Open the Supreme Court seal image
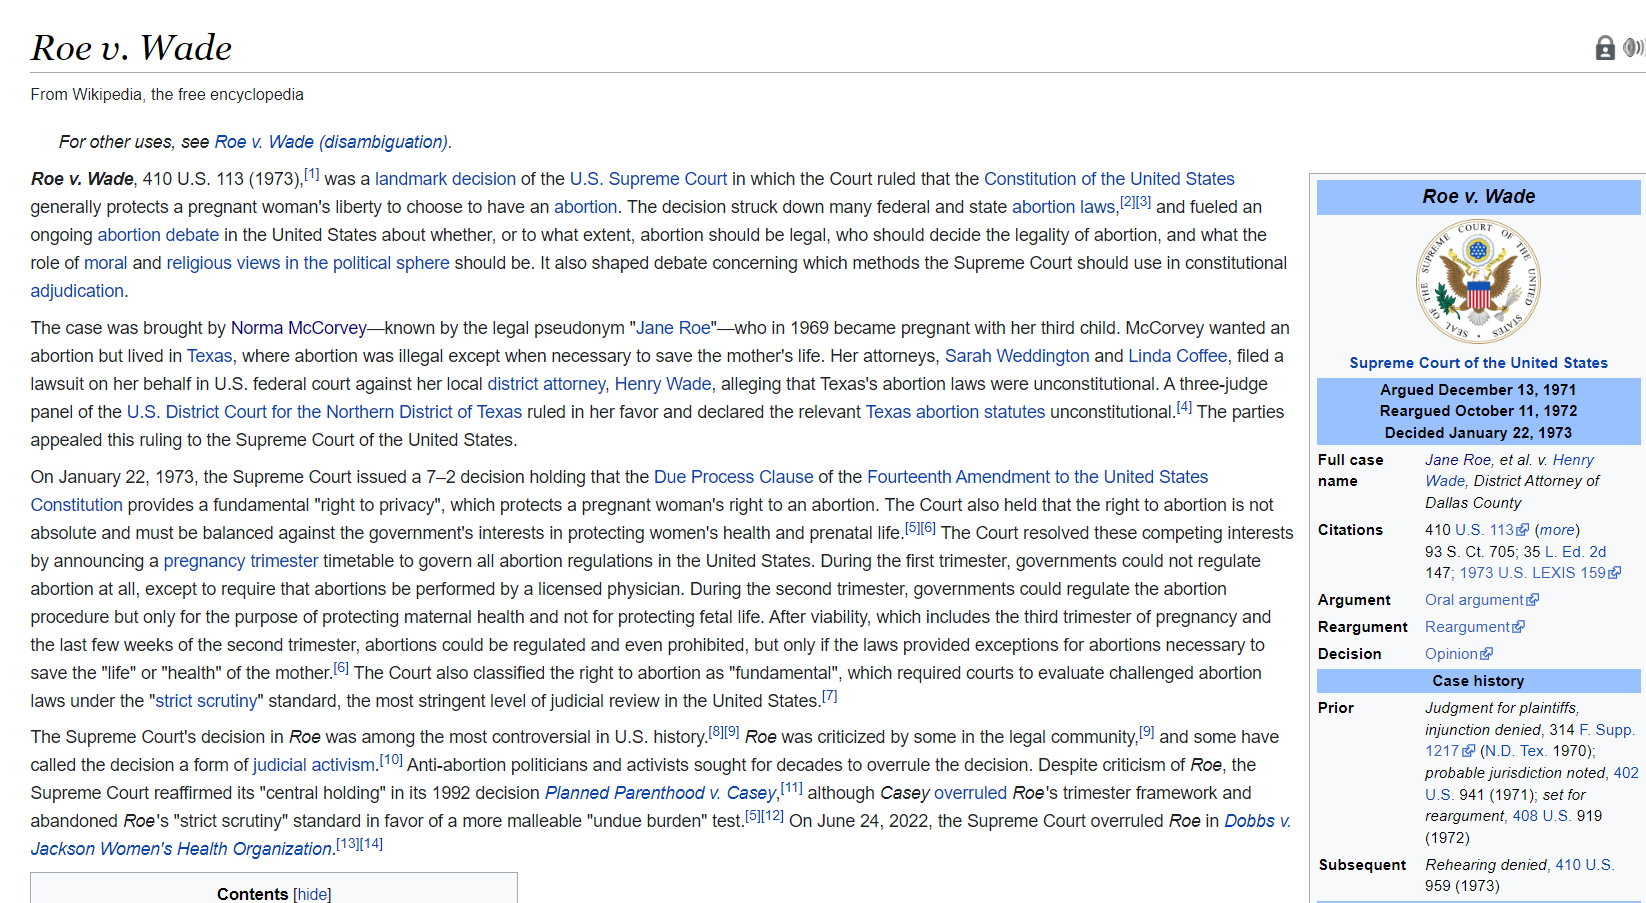 1478,282
